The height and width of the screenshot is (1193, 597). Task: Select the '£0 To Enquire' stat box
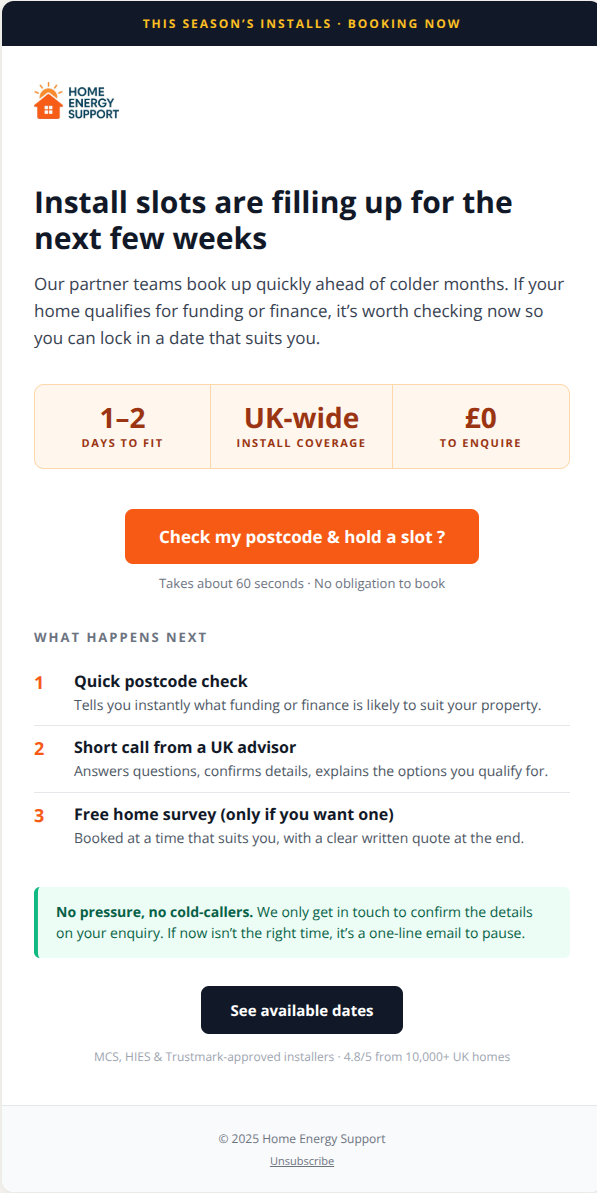(x=481, y=426)
